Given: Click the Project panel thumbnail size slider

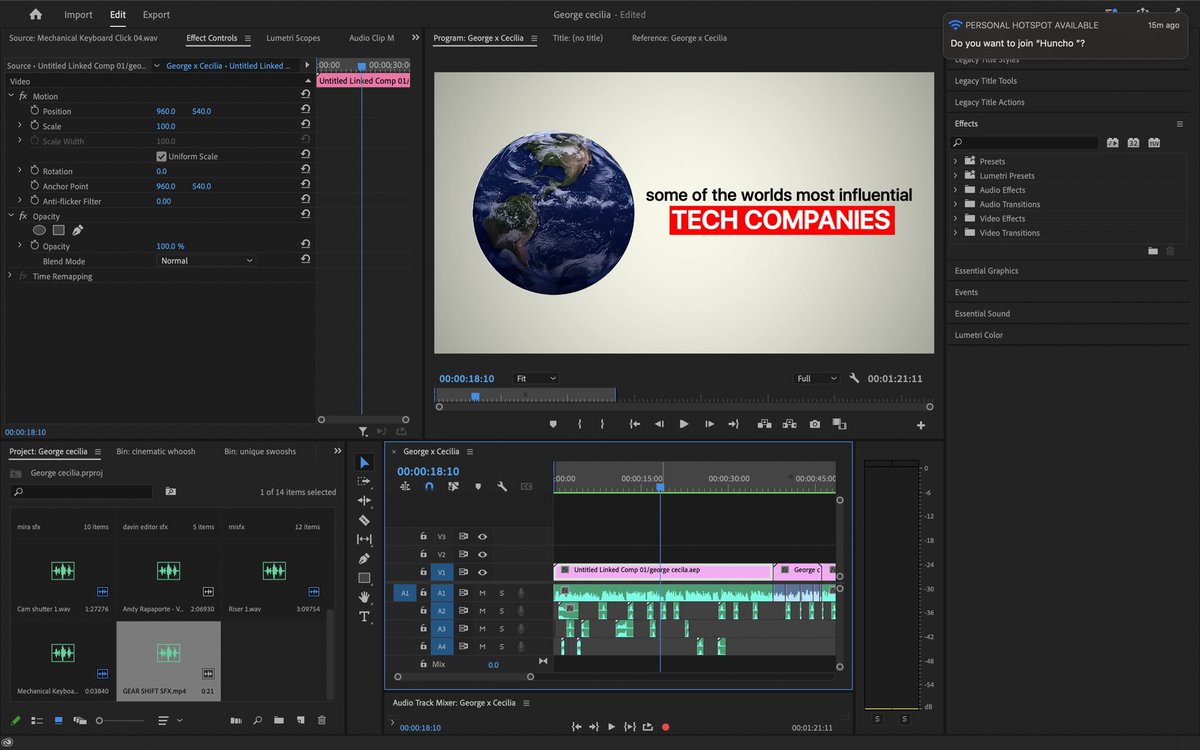Looking at the screenshot, I should (x=121, y=720).
